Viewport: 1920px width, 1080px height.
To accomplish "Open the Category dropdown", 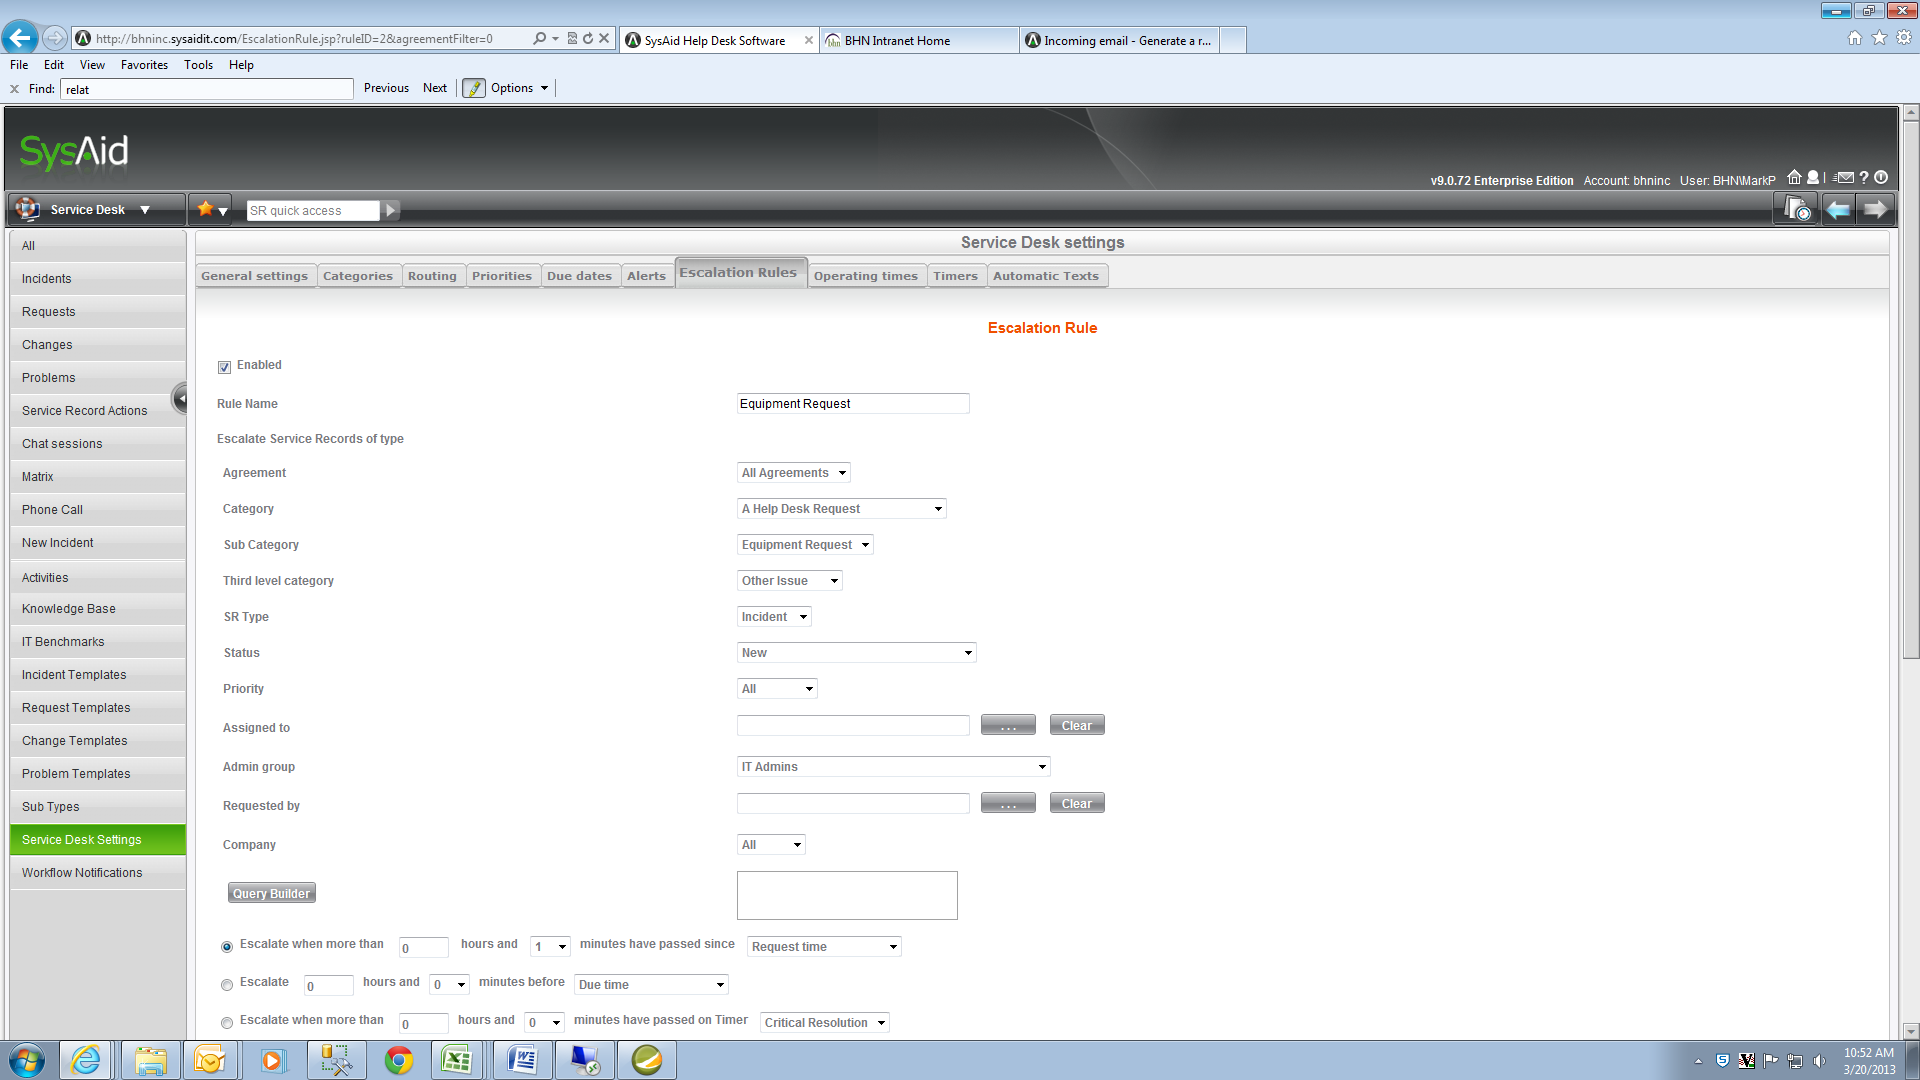I will [842, 509].
